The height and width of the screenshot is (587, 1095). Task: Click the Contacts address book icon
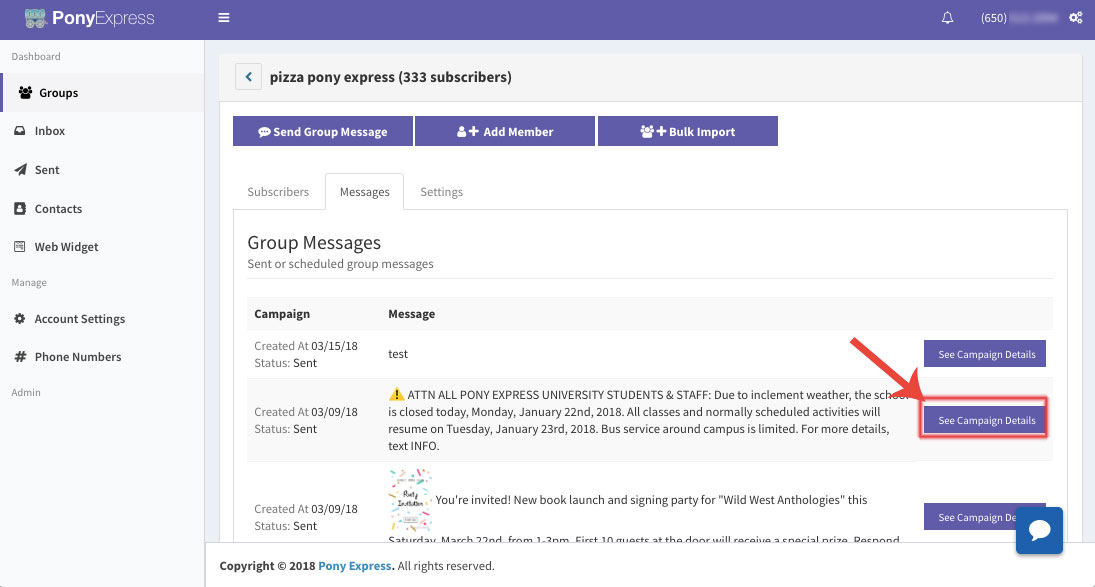(20, 208)
